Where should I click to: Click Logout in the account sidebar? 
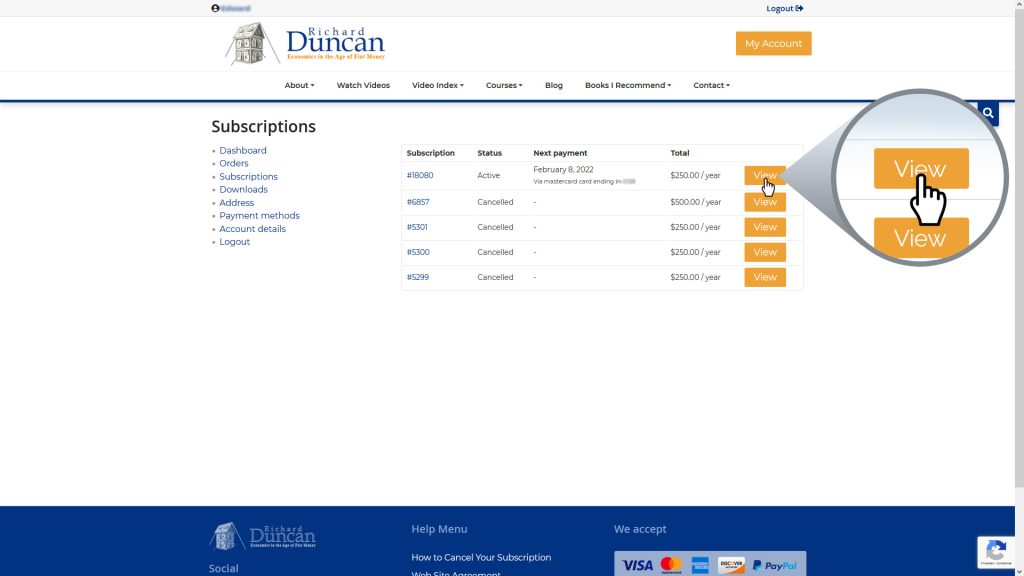pos(234,242)
